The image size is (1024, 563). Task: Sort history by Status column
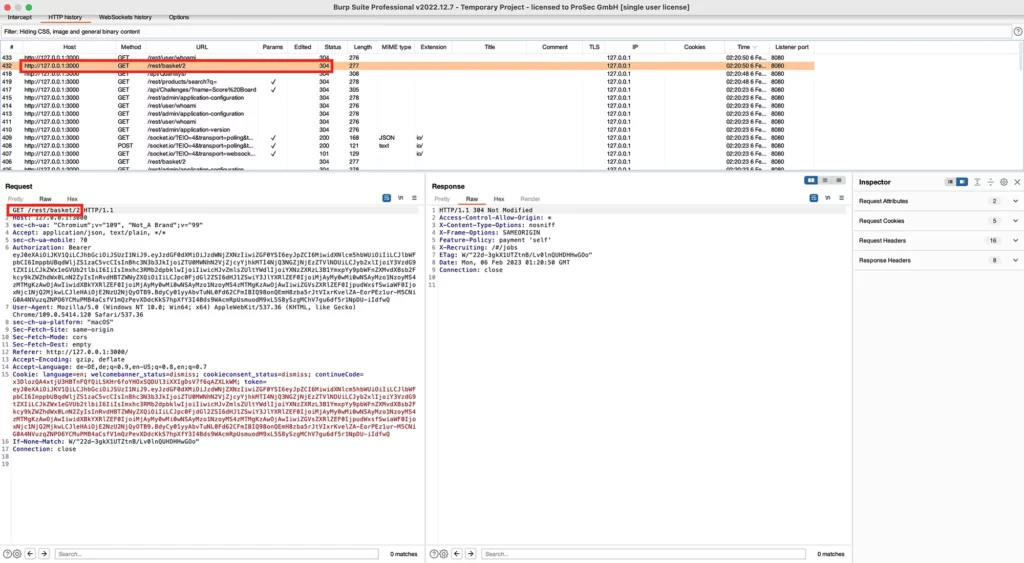pyautogui.click(x=332, y=47)
